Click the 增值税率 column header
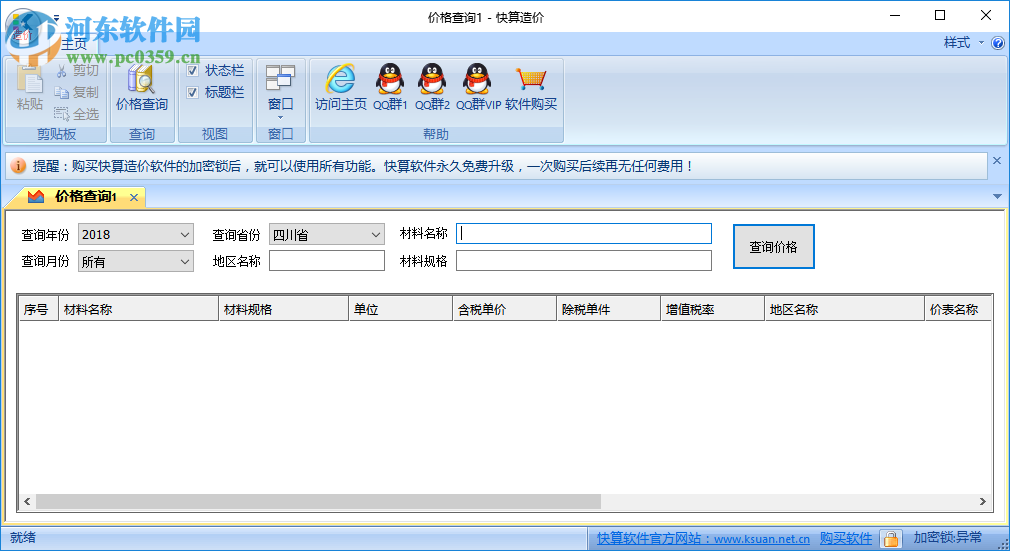Screen dimensions: 1010x551 pyautogui.click(x=712, y=309)
